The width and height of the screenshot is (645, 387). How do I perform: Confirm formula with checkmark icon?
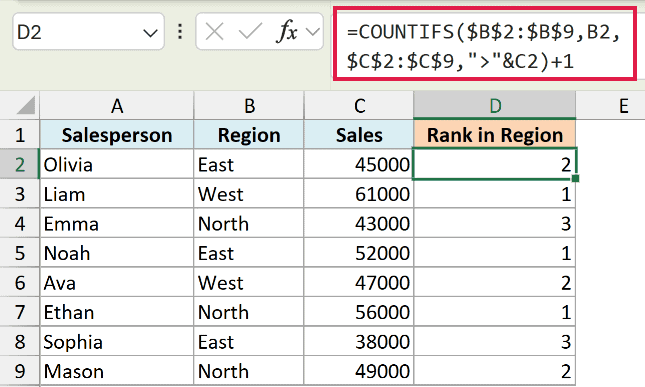pos(251,31)
